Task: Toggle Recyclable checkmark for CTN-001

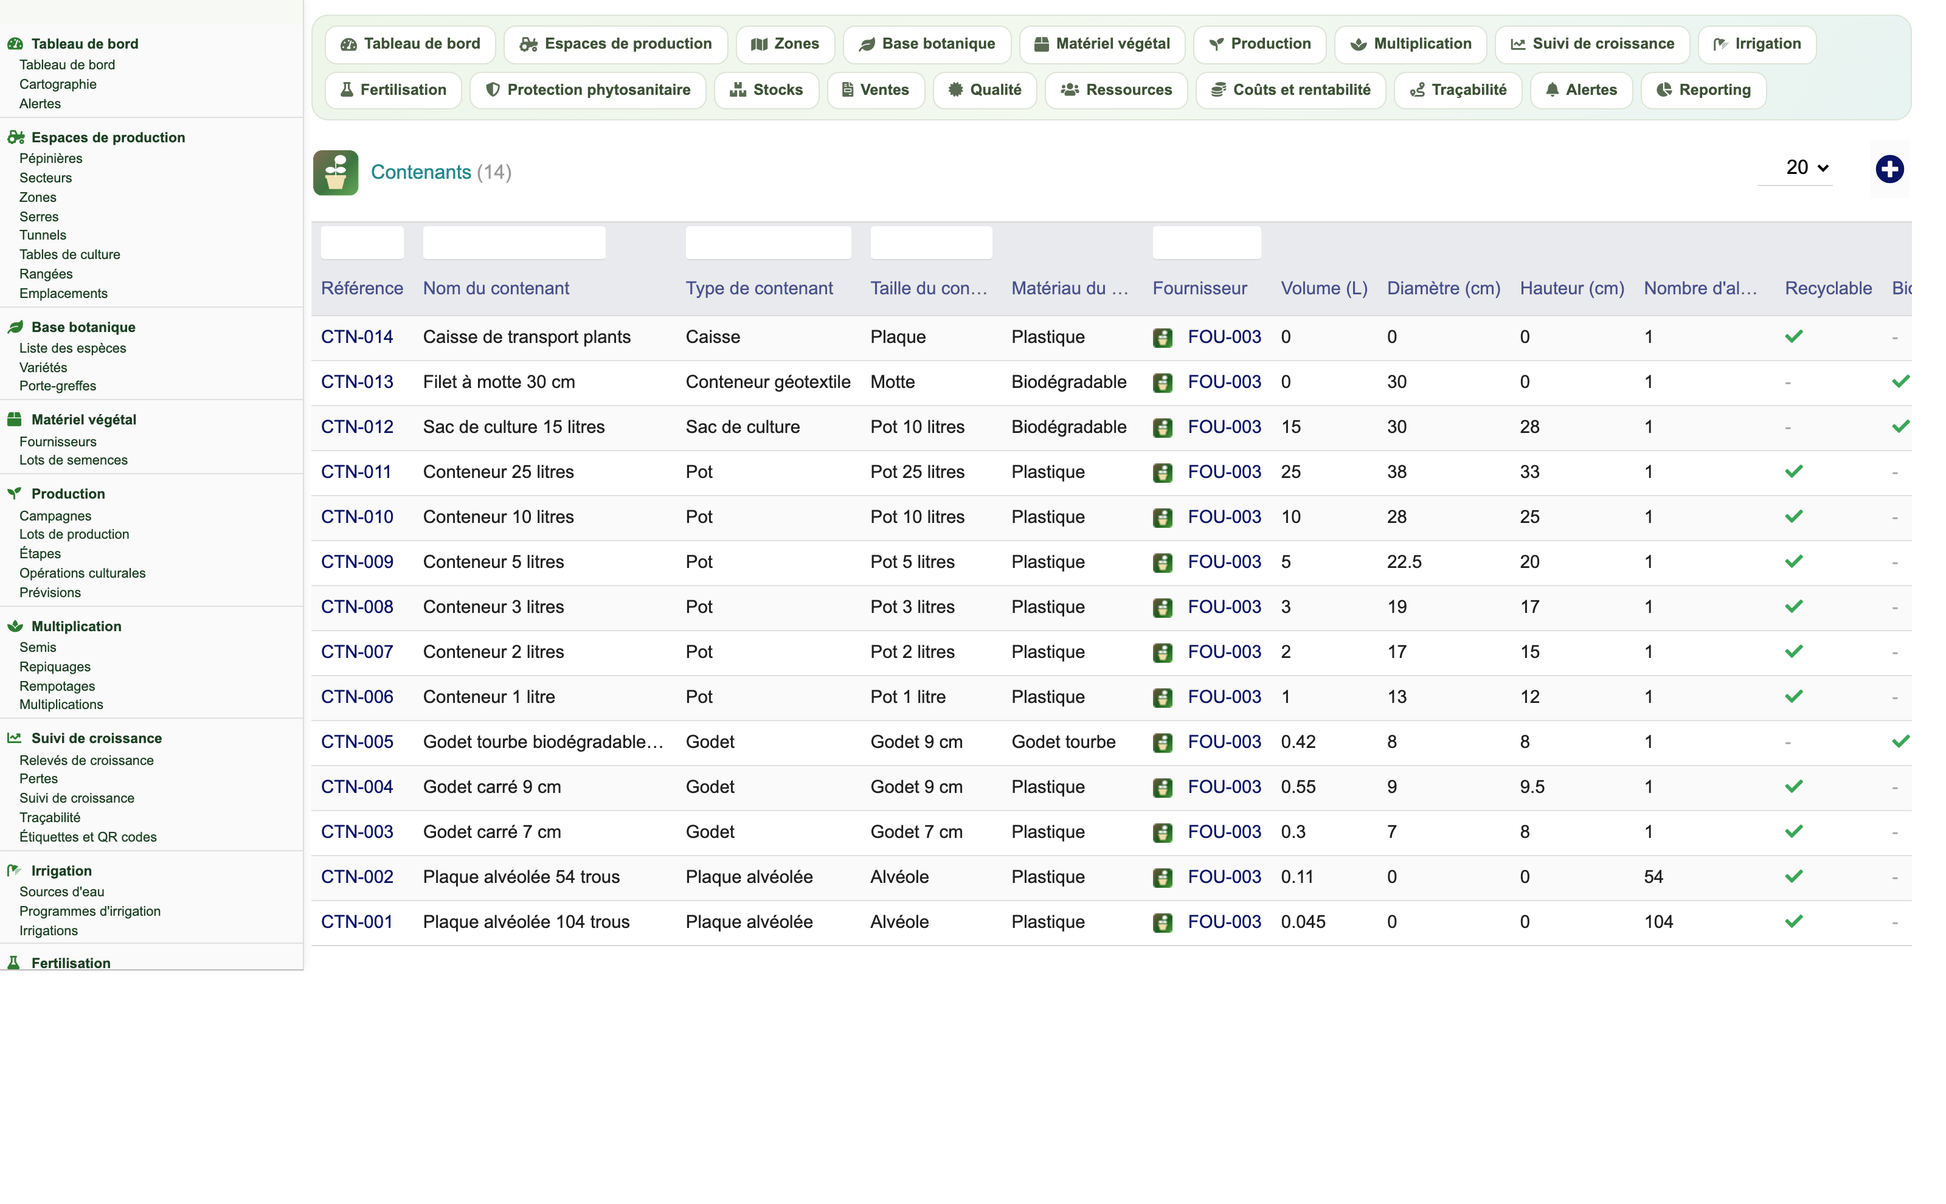Action: 1794,922
